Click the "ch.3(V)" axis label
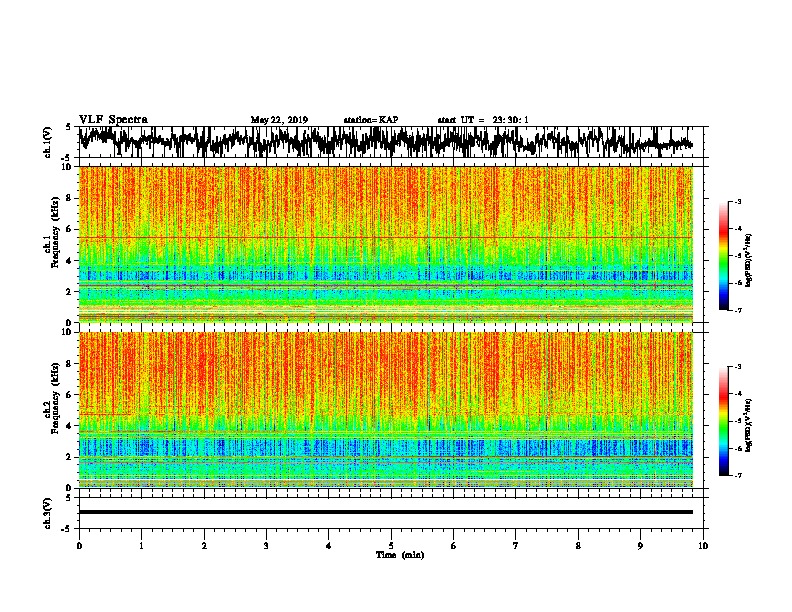The height and width of the screenshot is (612, 792). (48, 513)
